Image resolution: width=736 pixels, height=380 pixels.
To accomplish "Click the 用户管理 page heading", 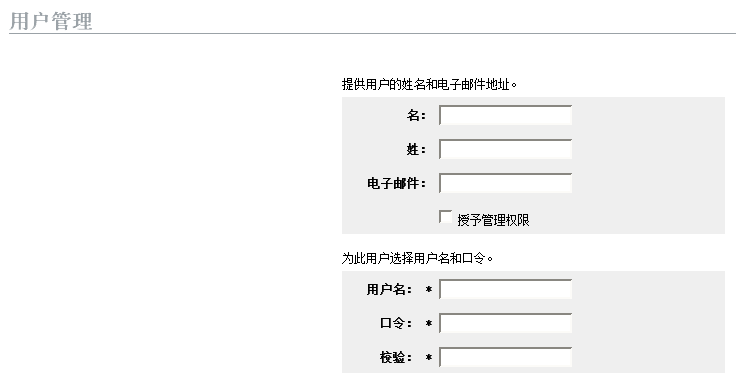I will (x=51, y=21).
